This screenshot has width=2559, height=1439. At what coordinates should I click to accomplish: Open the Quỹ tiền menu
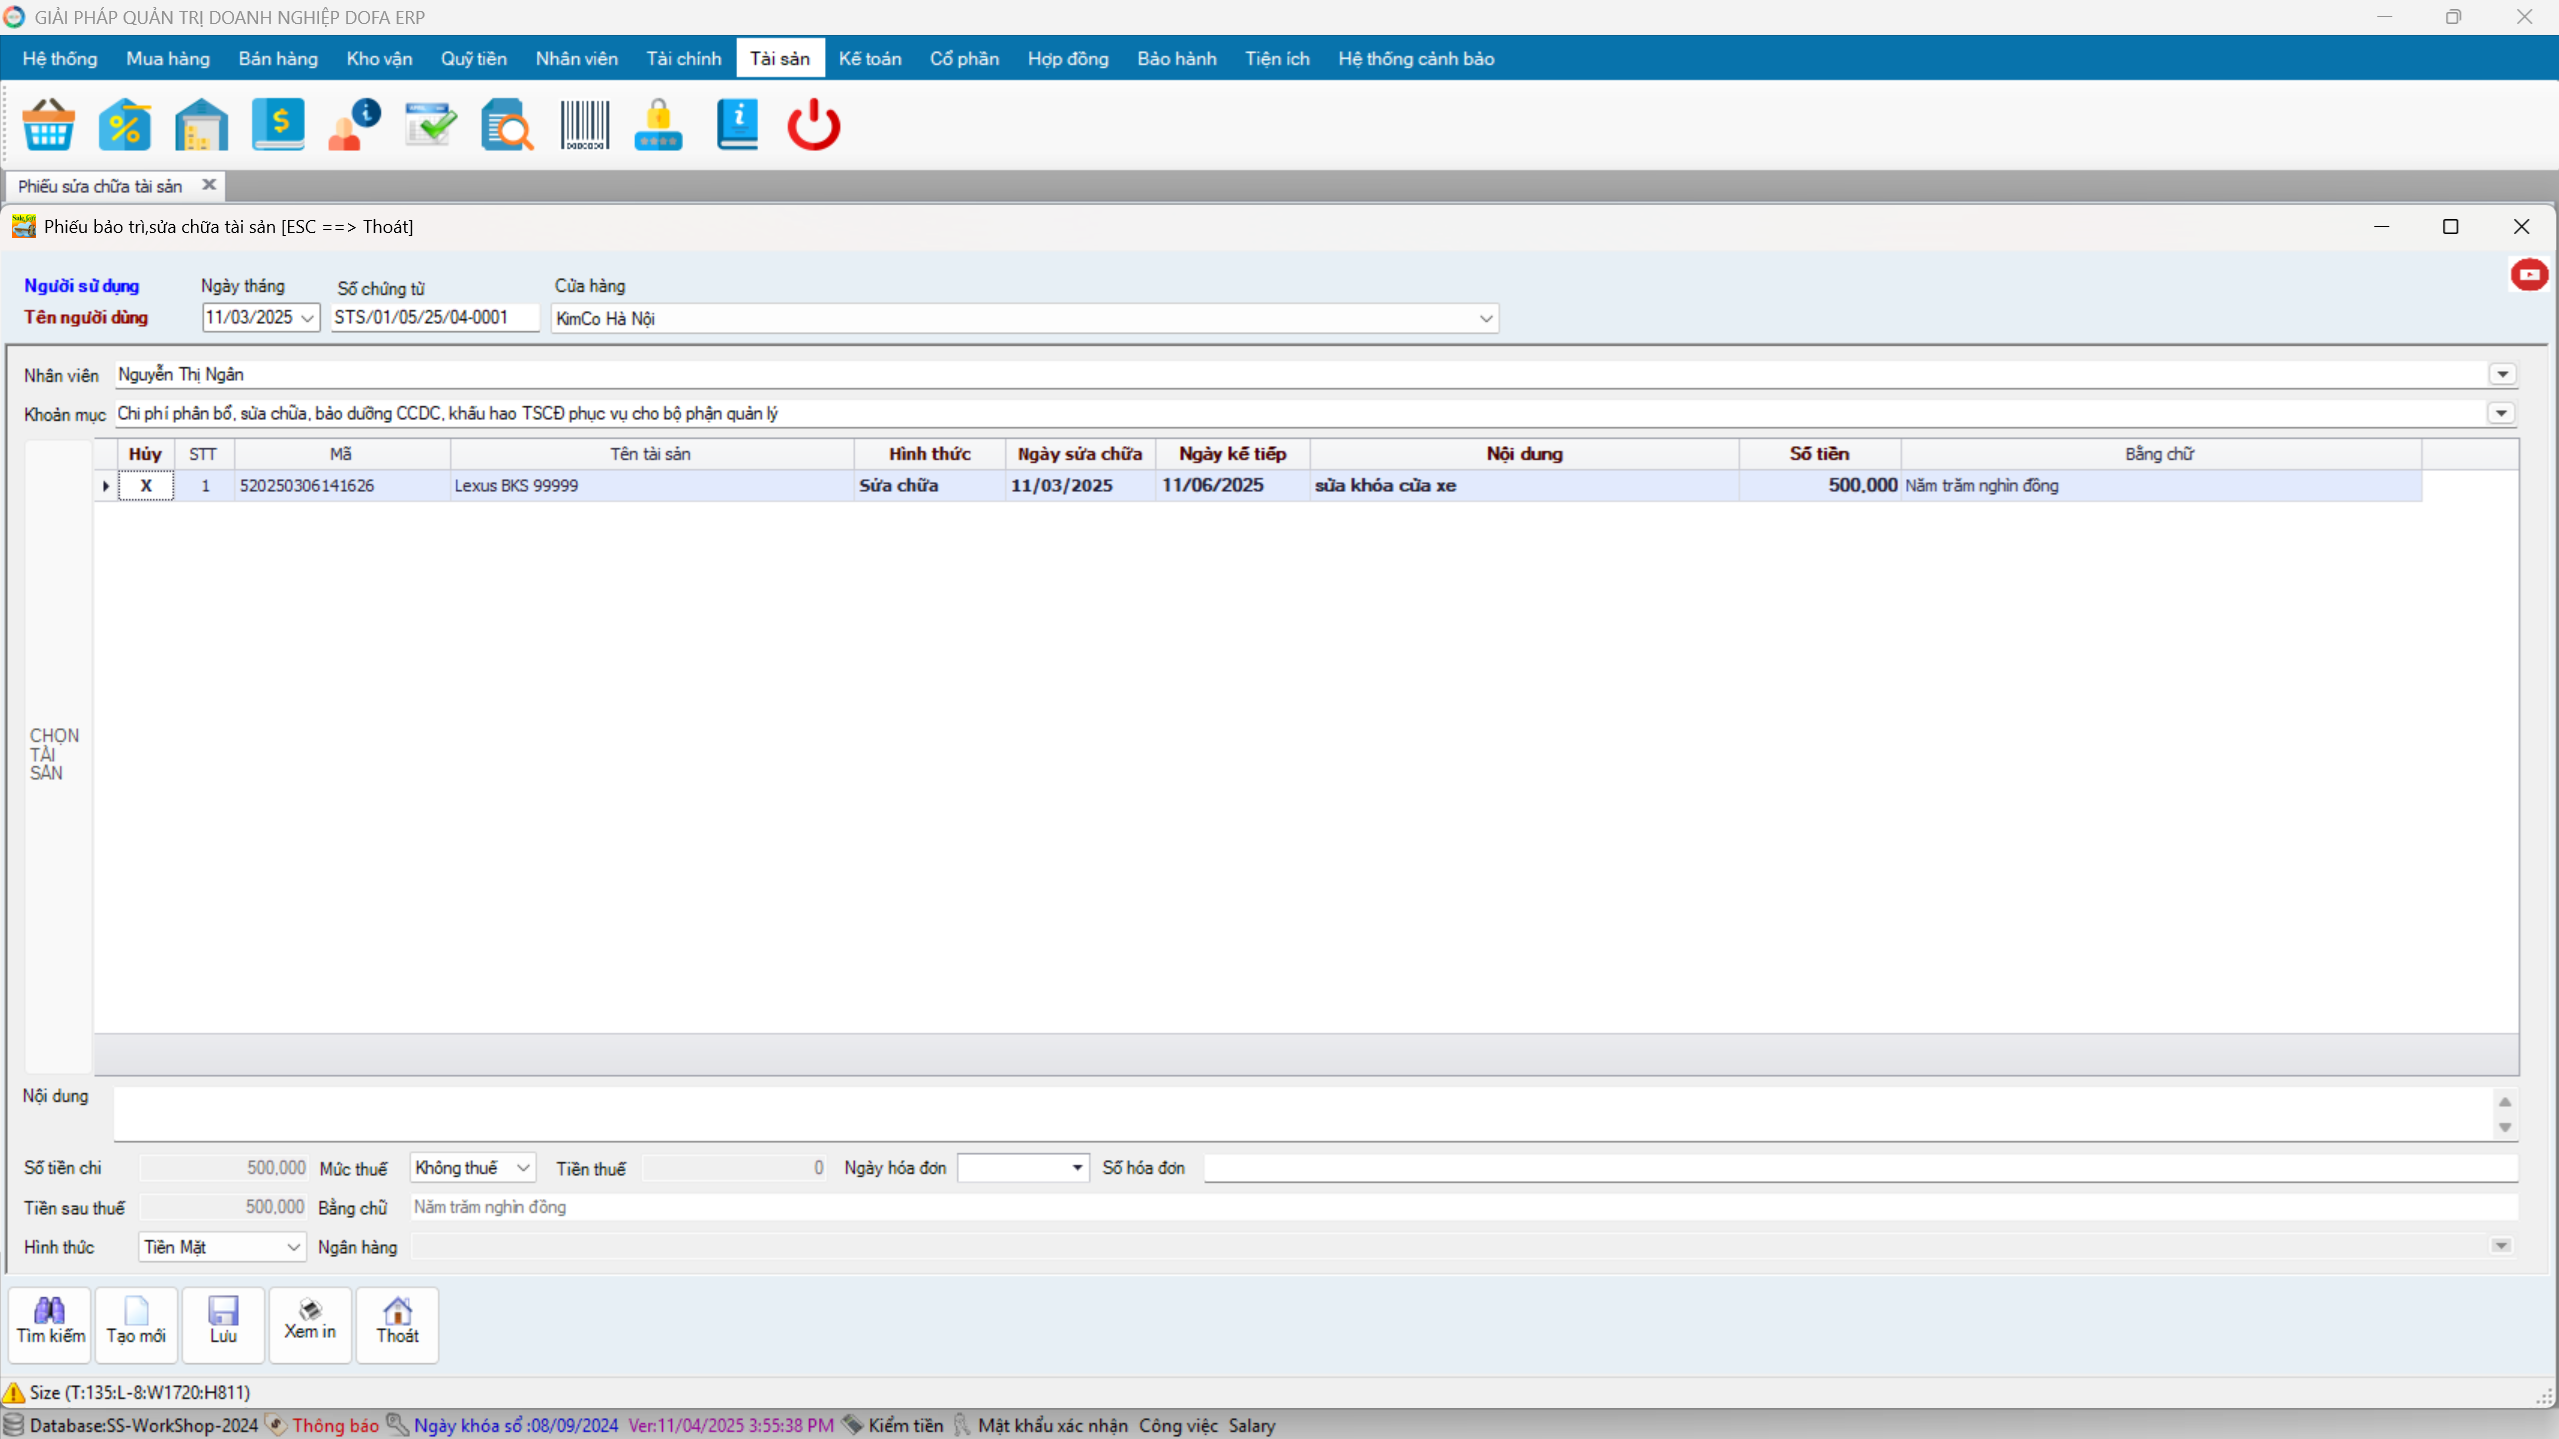[474, 58]
